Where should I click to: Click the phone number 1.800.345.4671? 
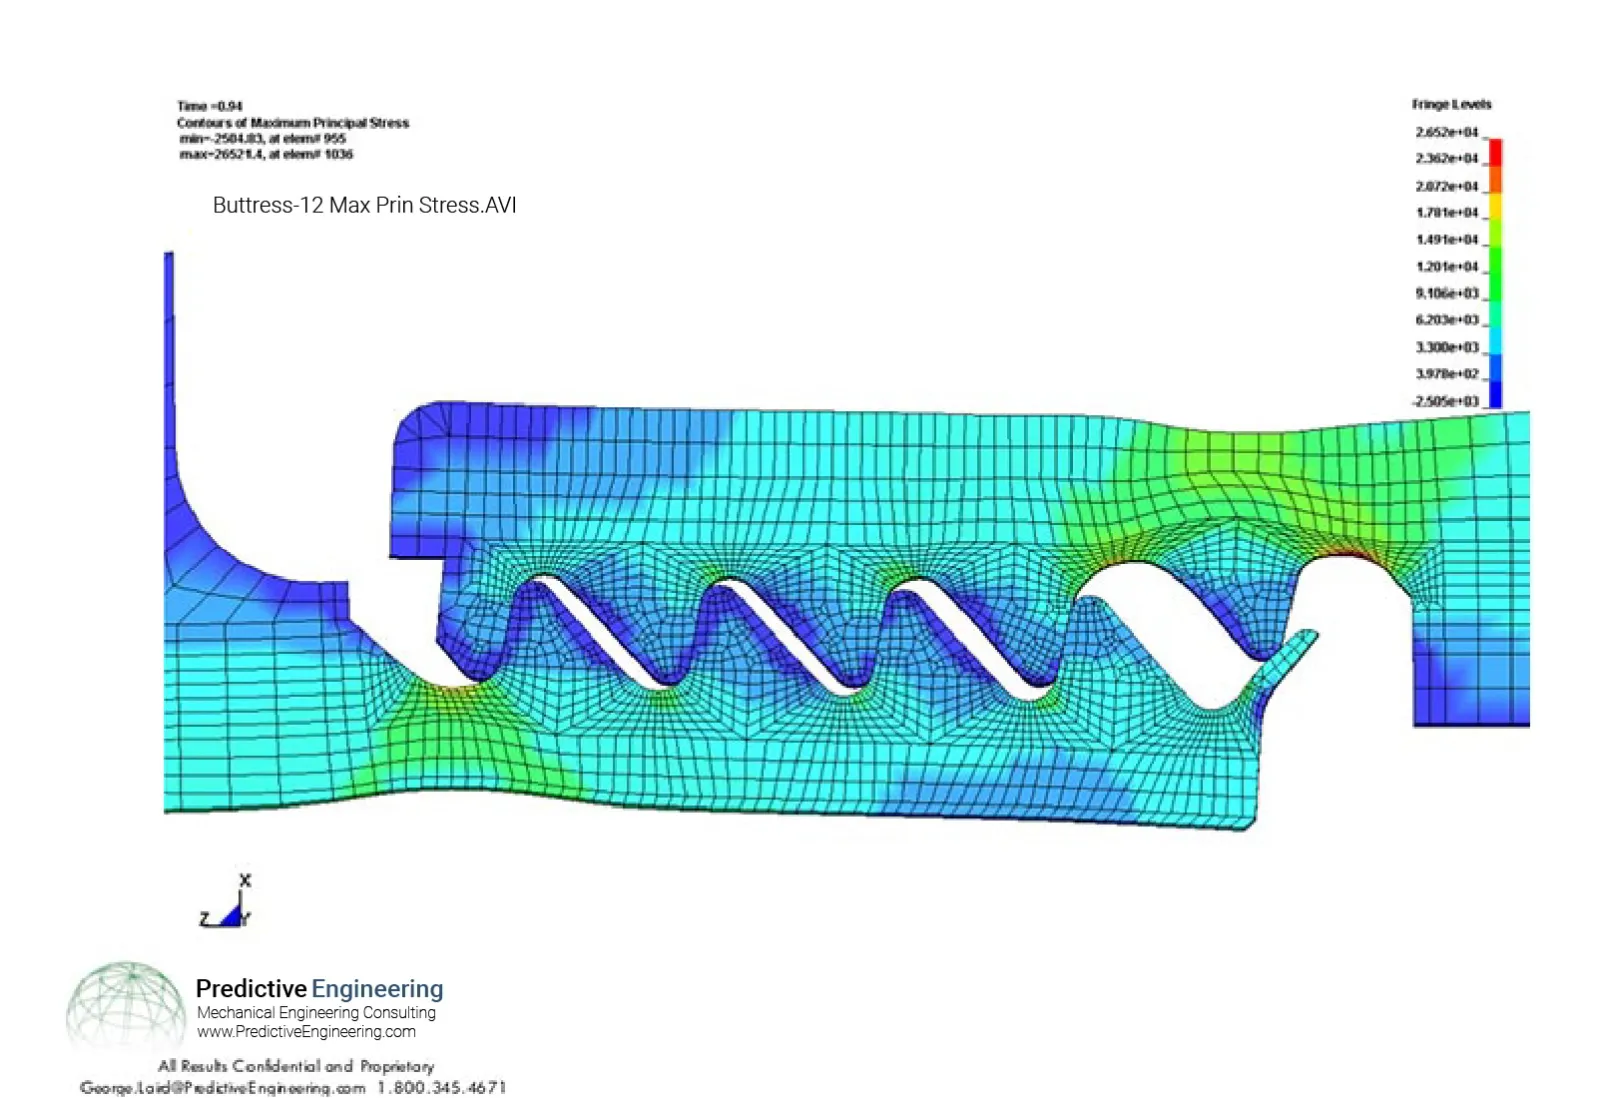point(442,1087)
